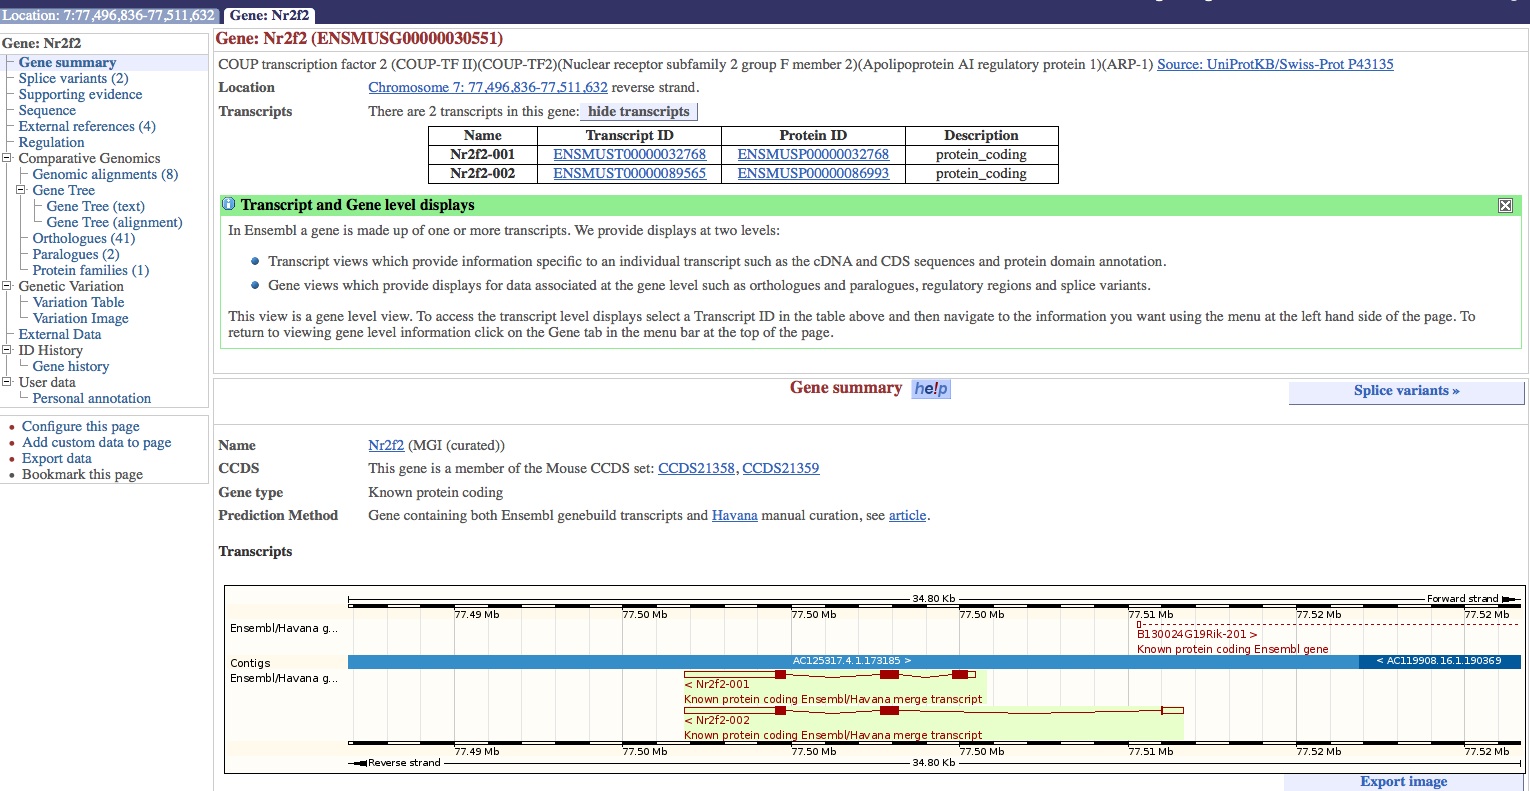Viewport: 1530px width, 791px height.
Task: Click the AC125317.4.1.173185 contig bar
Action: (852, 661)
